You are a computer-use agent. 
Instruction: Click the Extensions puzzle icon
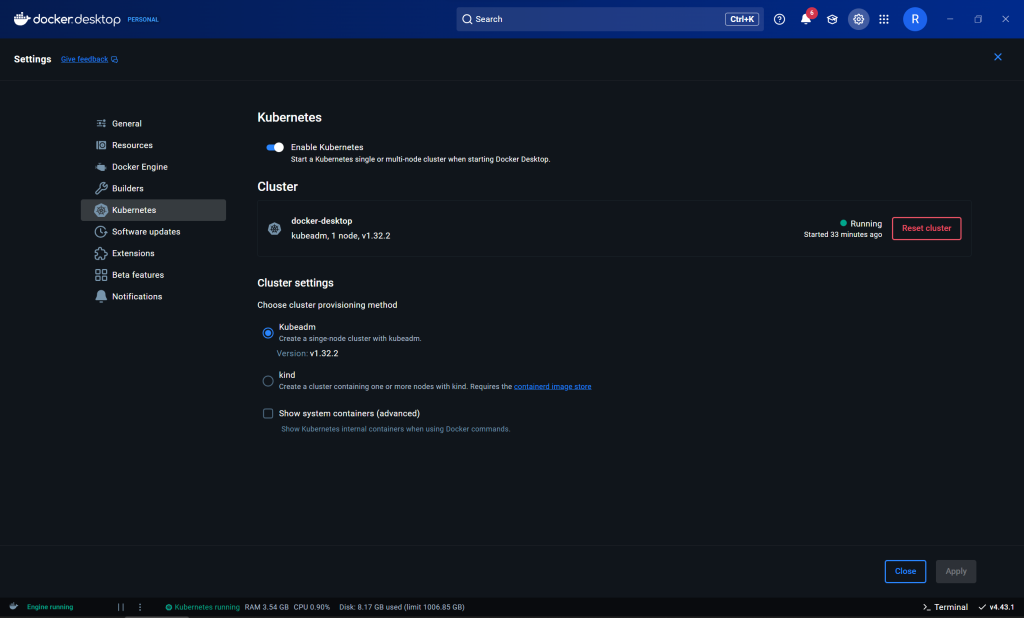click(101, 253)
